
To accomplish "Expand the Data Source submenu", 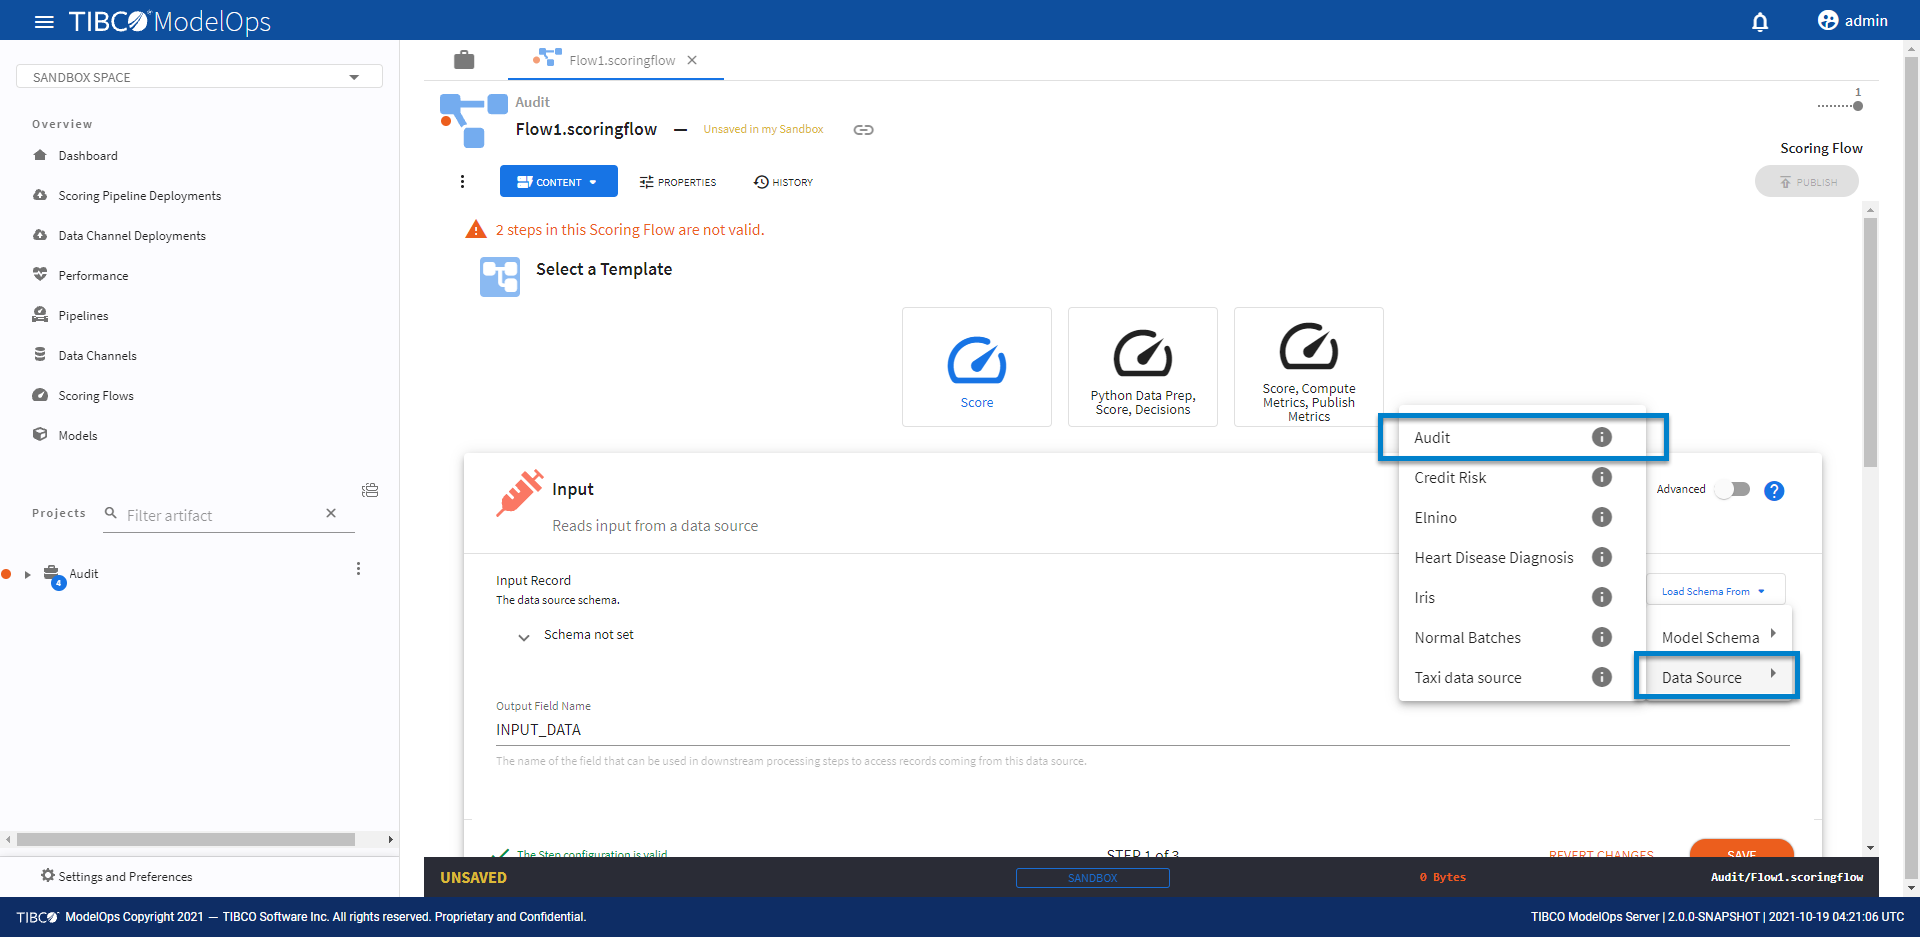I will 1717,677.
